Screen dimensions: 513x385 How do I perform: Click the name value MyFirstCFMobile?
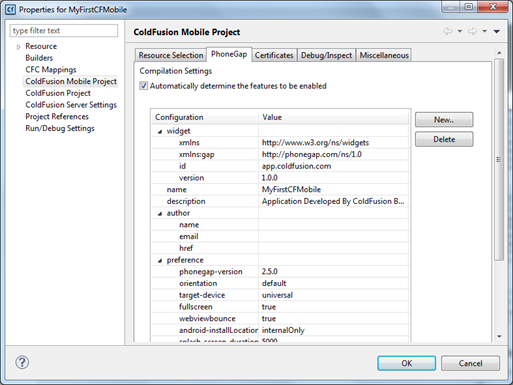coord(291,189)
